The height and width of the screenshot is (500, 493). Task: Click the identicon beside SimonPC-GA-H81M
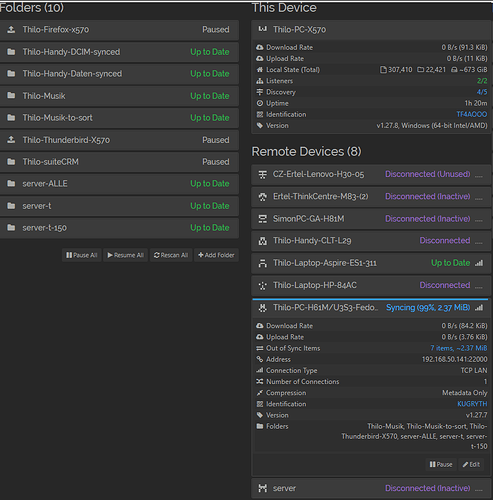(x=263, y=219)
